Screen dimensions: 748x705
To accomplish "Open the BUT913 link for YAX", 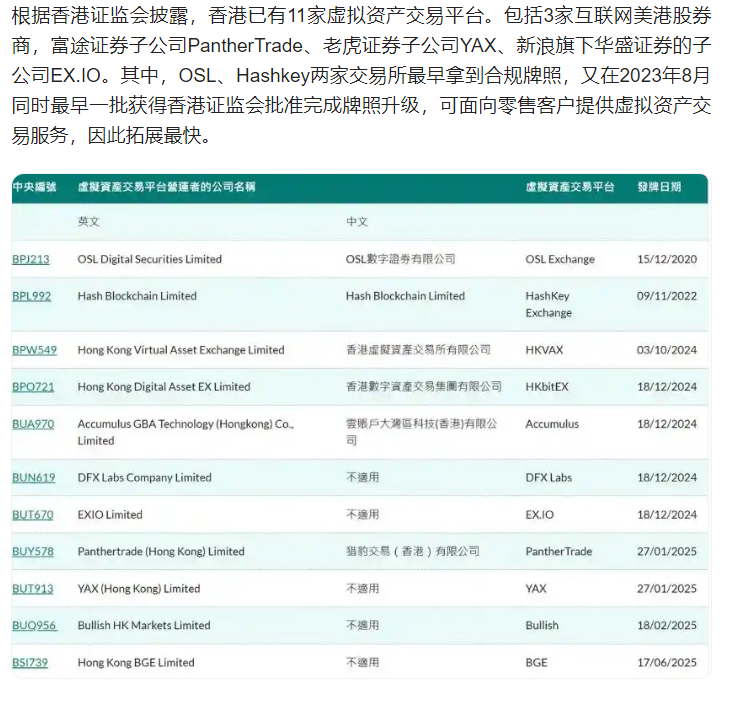I will click(32, 589).
